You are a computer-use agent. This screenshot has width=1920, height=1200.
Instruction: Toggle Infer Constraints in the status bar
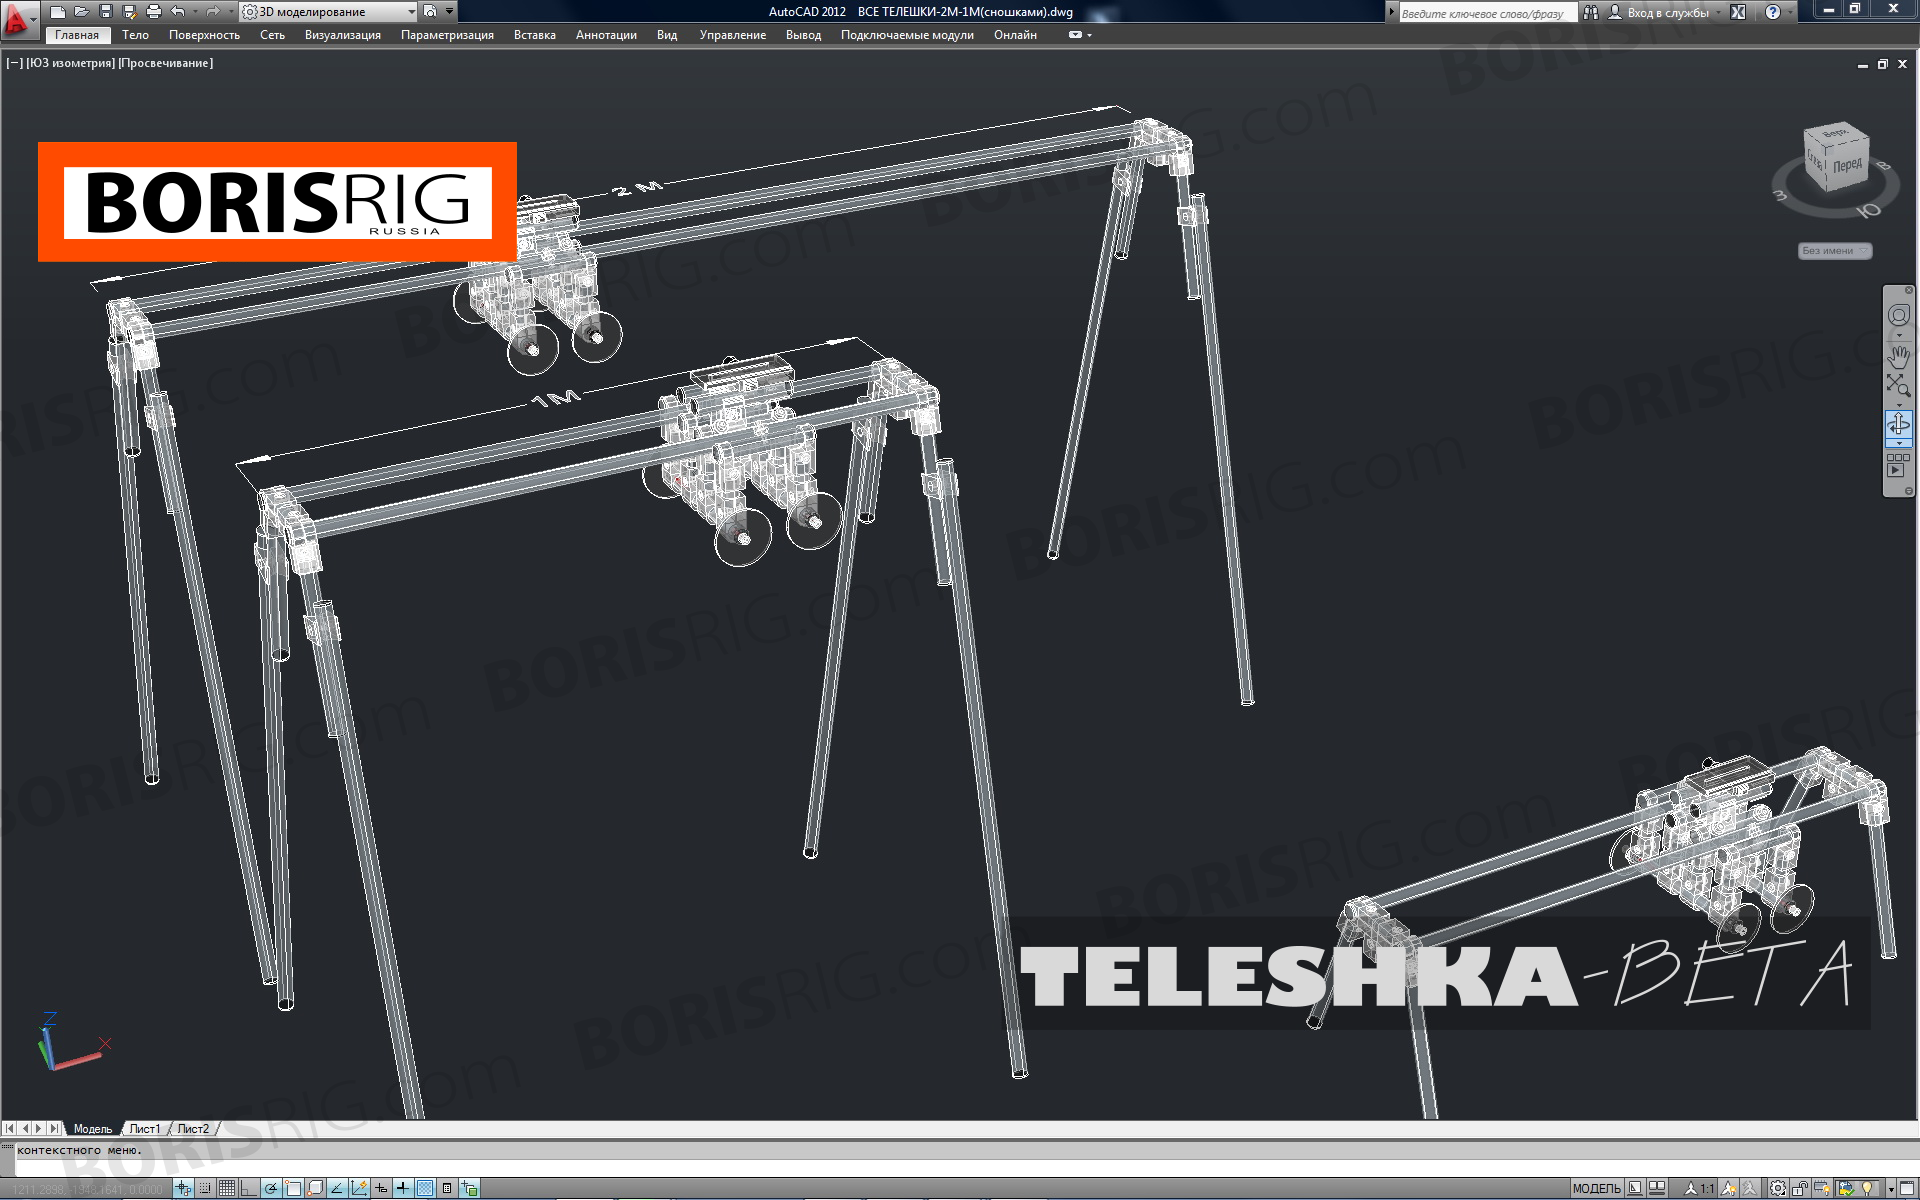[183, 1188]
